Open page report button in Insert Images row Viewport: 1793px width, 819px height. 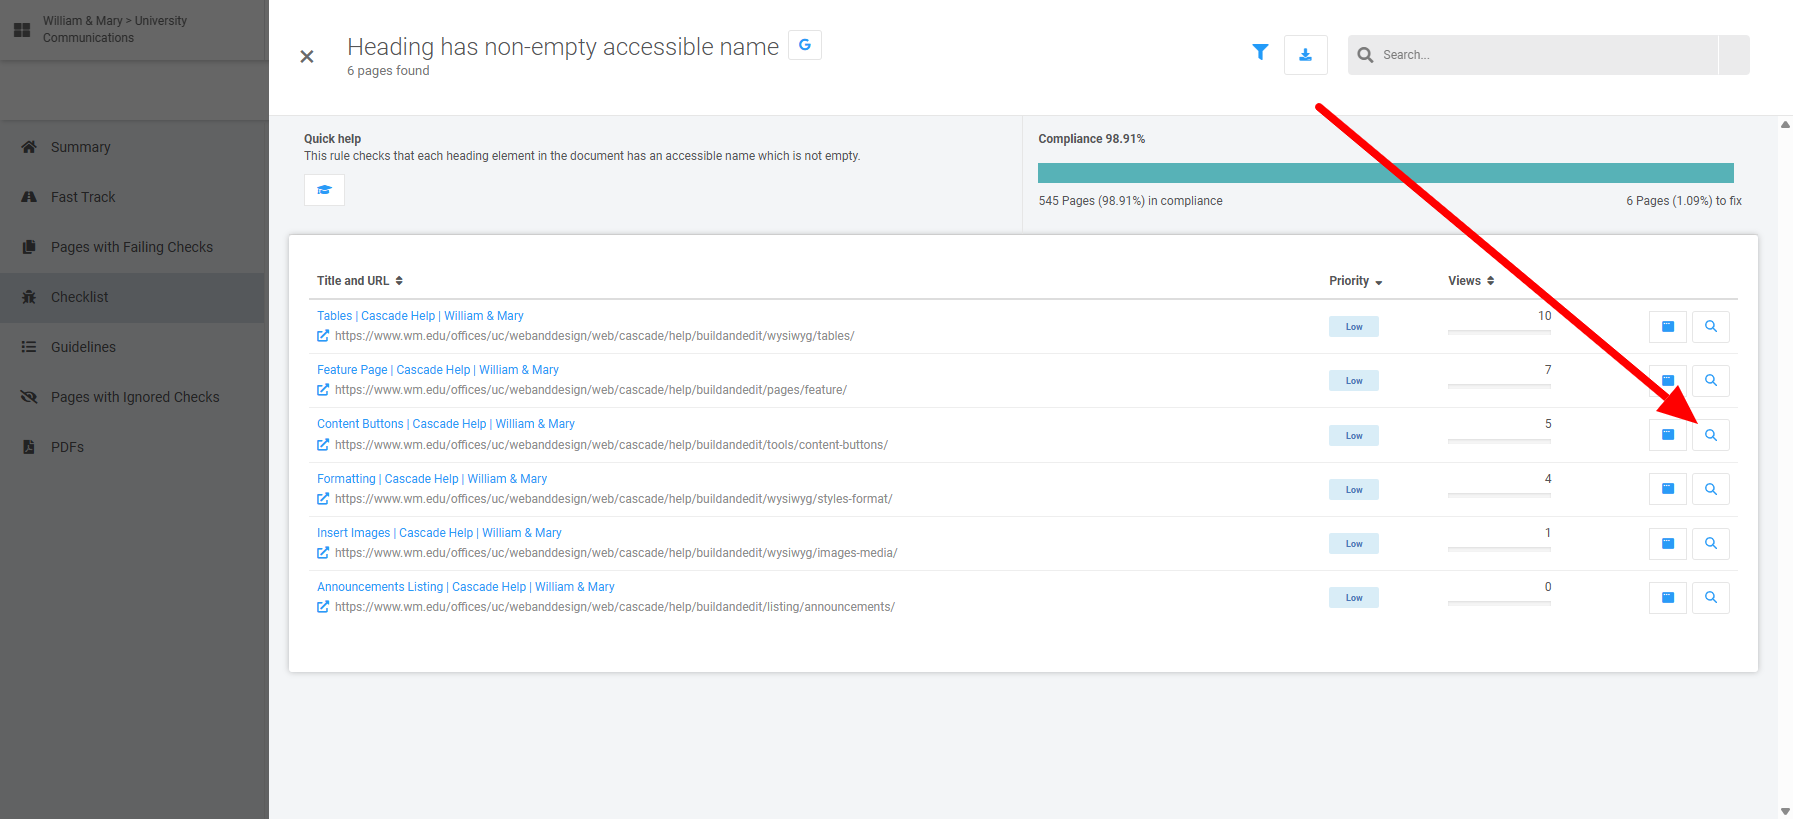click(1668, 543)
